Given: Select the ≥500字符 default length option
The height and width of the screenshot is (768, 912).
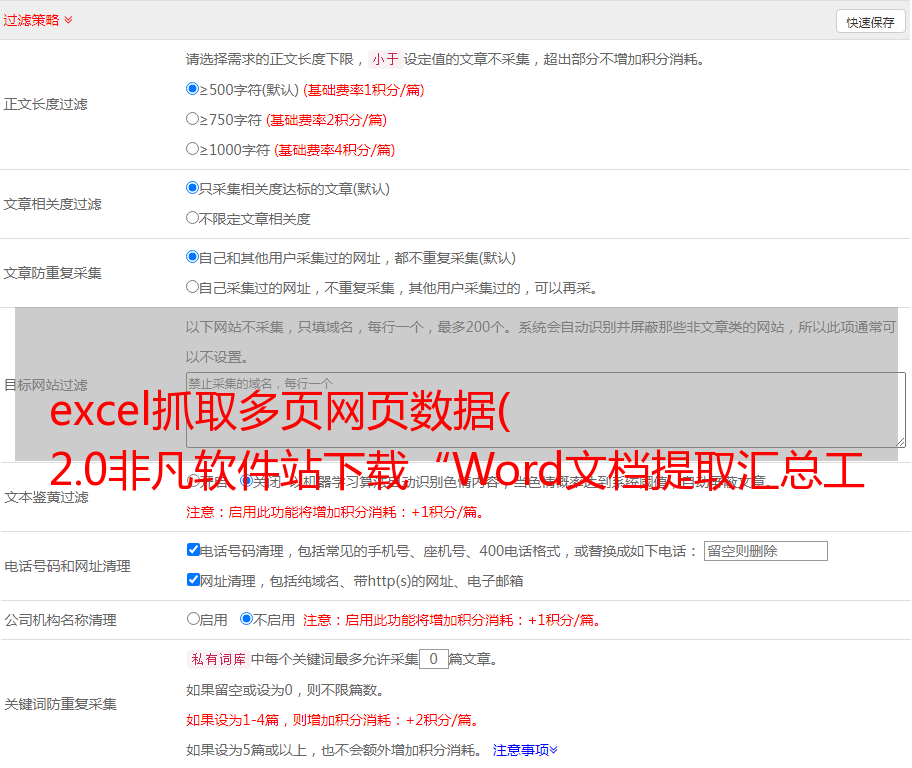Looking at the screenshot, I should 193,89.
